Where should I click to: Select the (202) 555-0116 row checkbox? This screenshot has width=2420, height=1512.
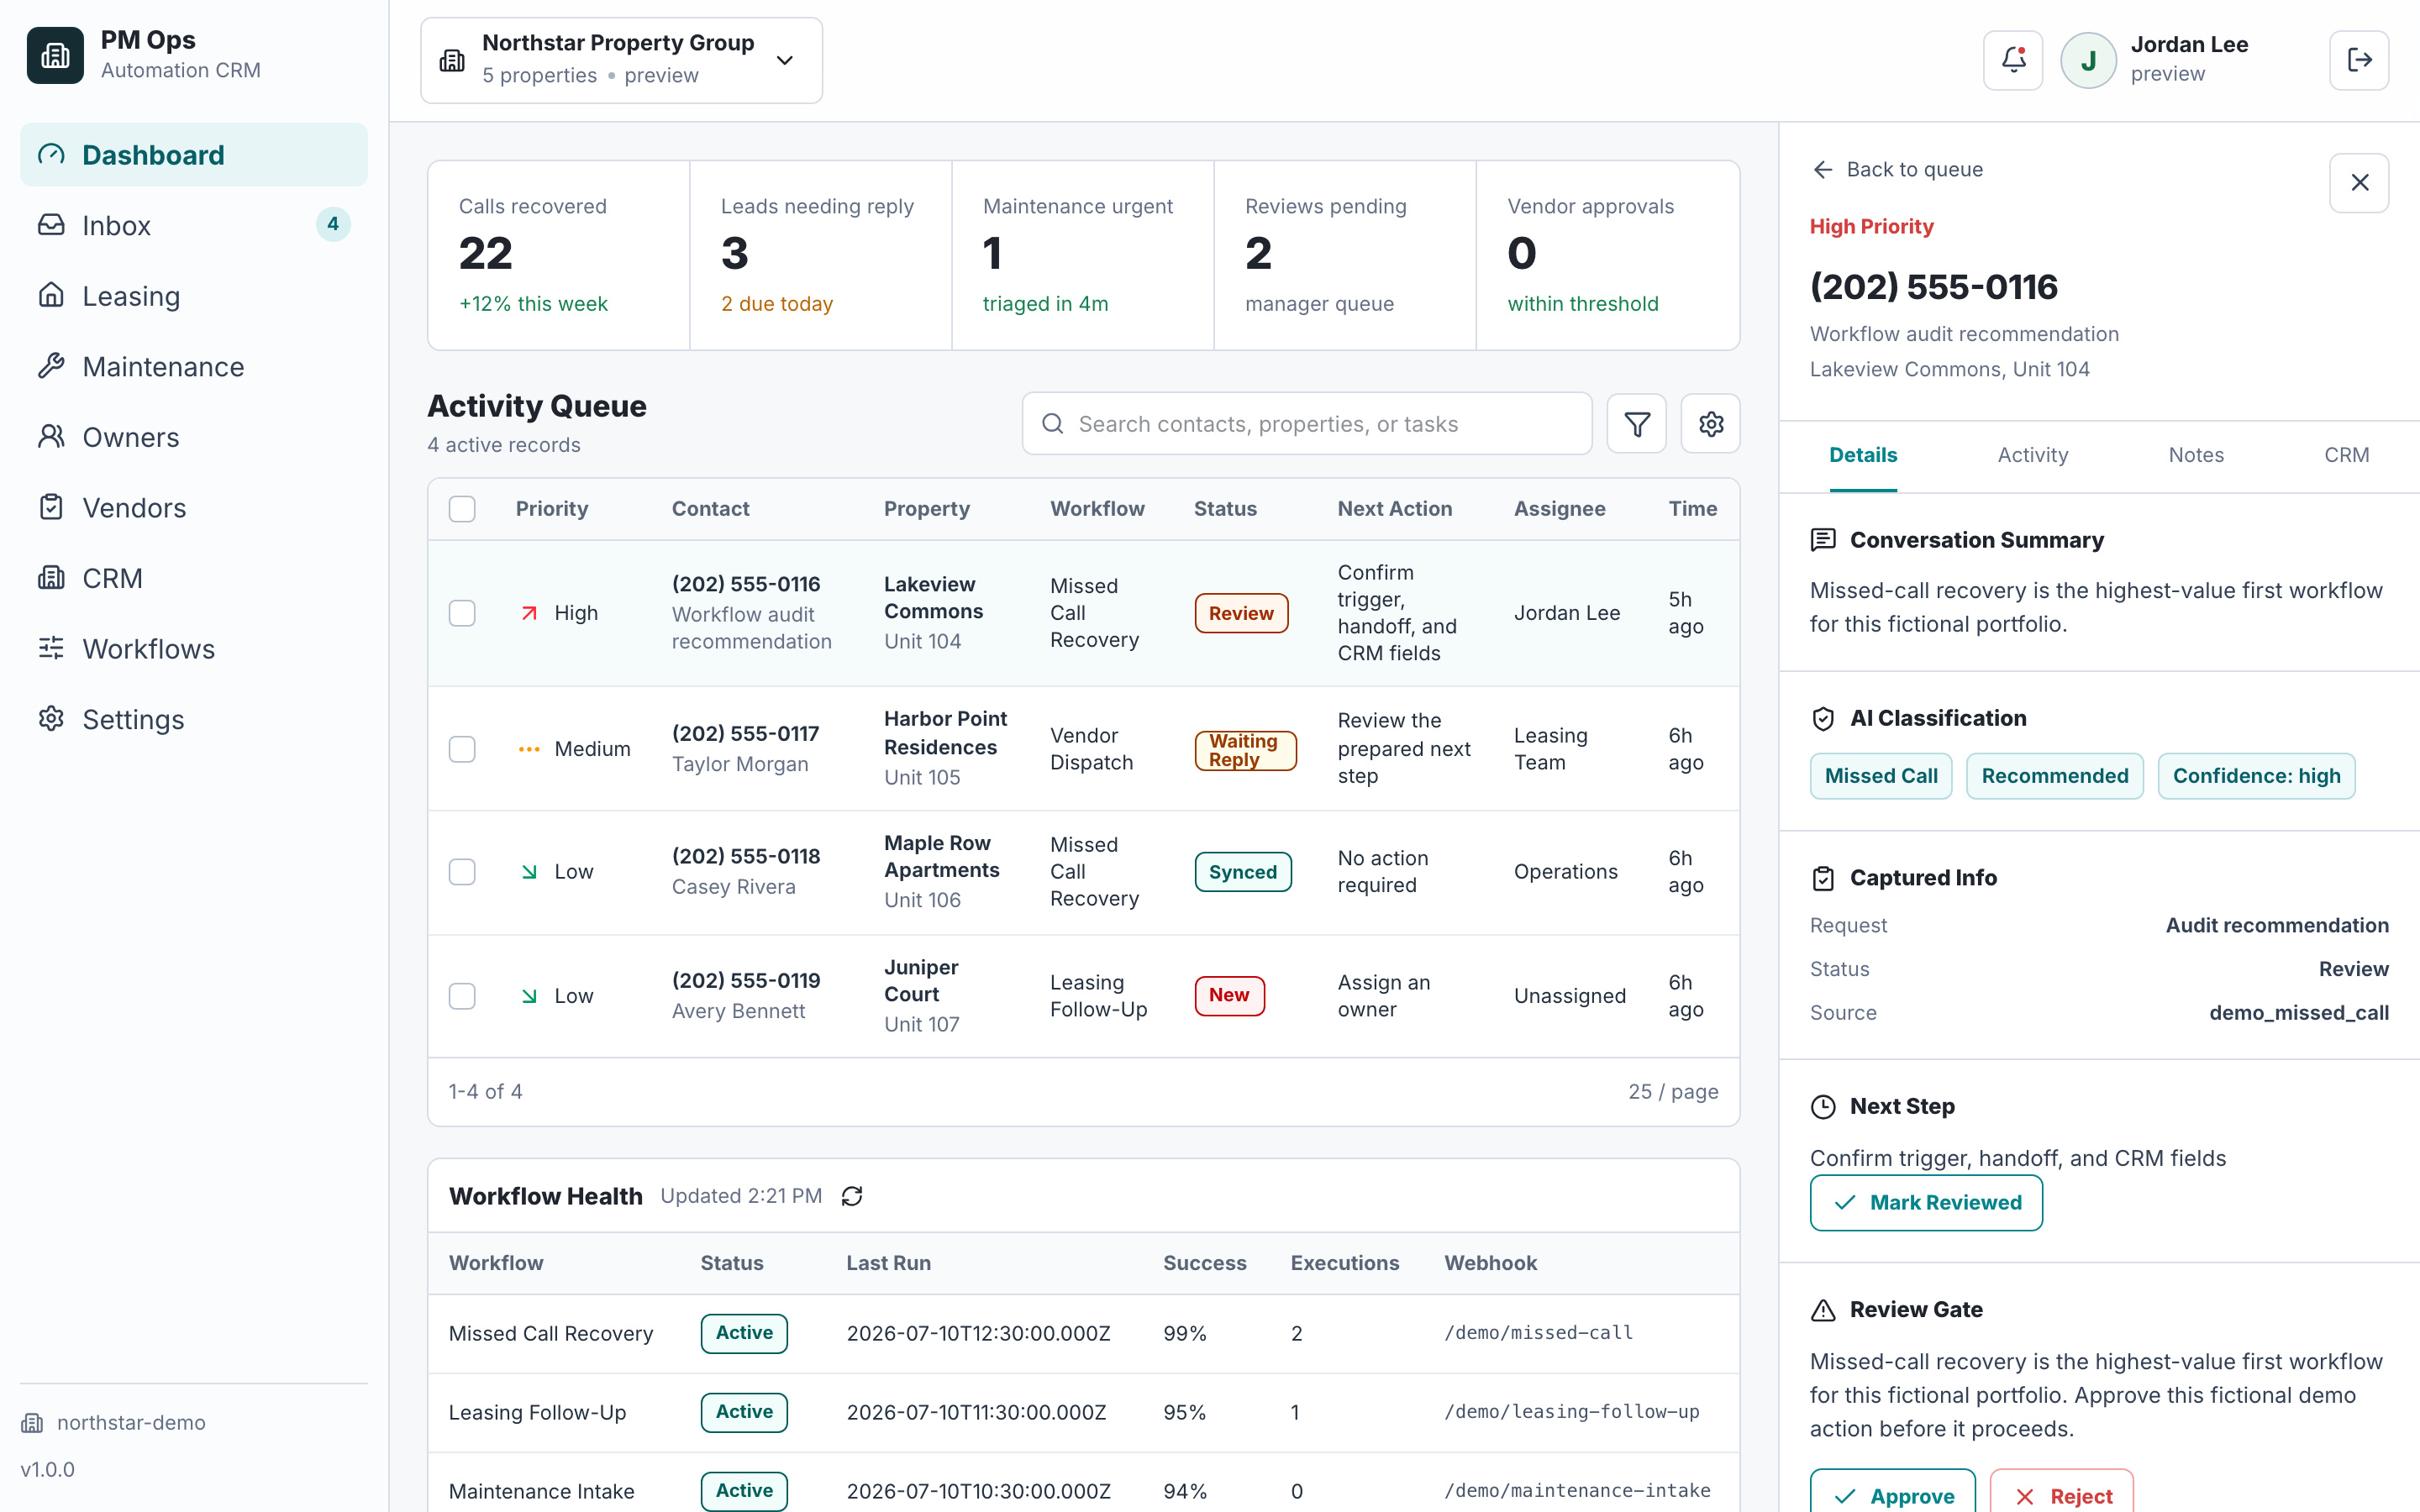[462, 613]
